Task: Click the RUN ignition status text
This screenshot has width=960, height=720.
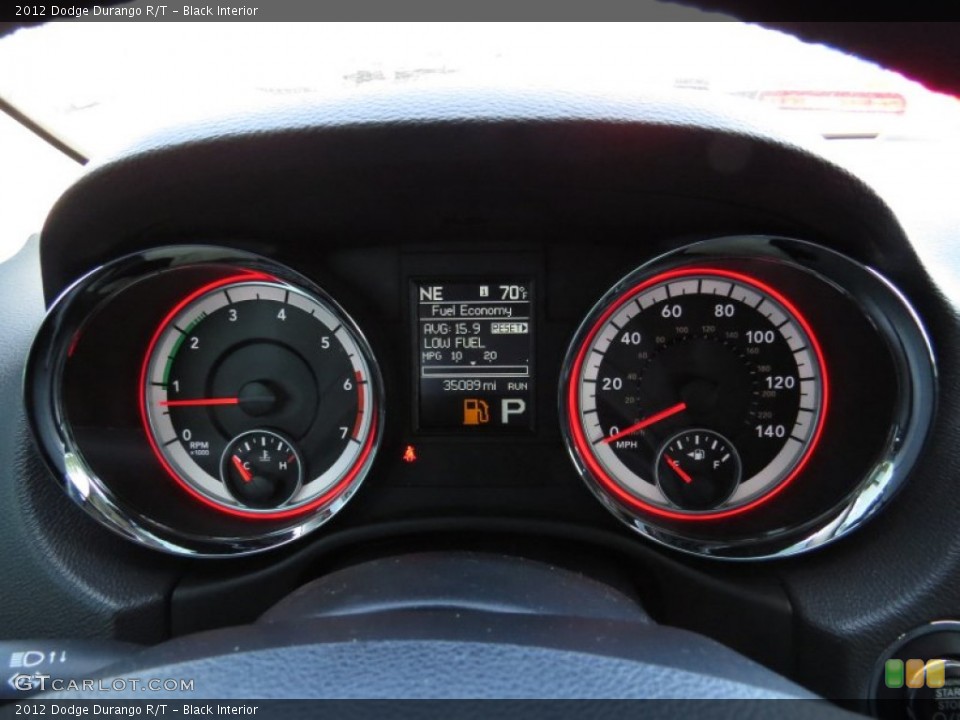Action: [517, 386]
